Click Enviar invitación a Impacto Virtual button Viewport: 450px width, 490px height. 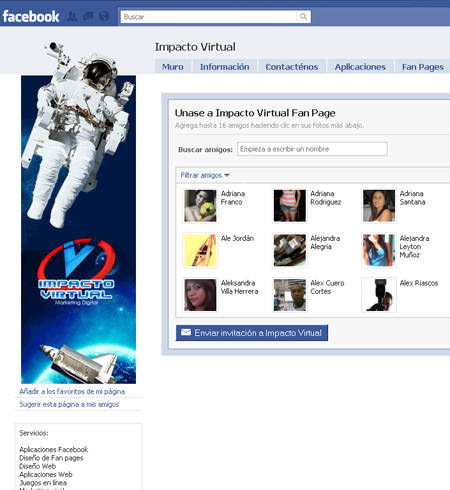click(252, 333)
